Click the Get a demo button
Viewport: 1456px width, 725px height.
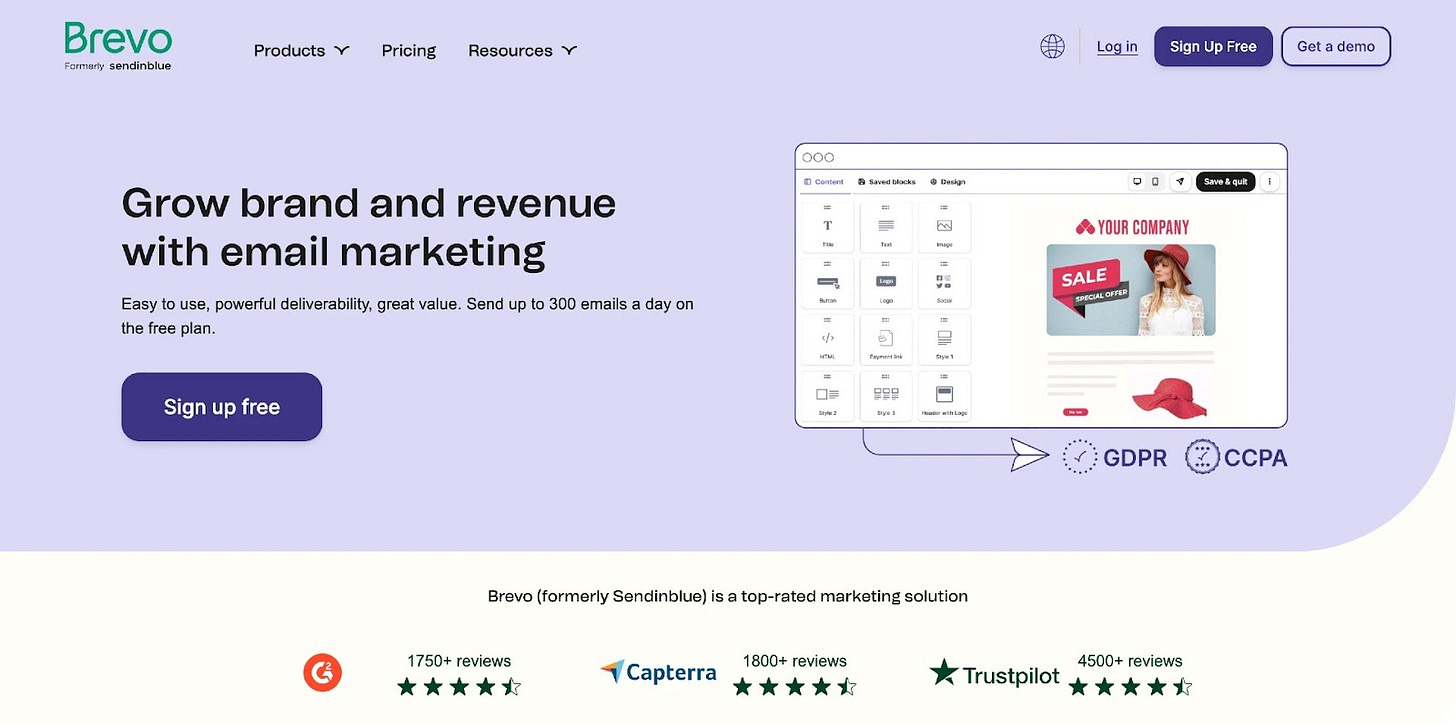click(1336, 46)
